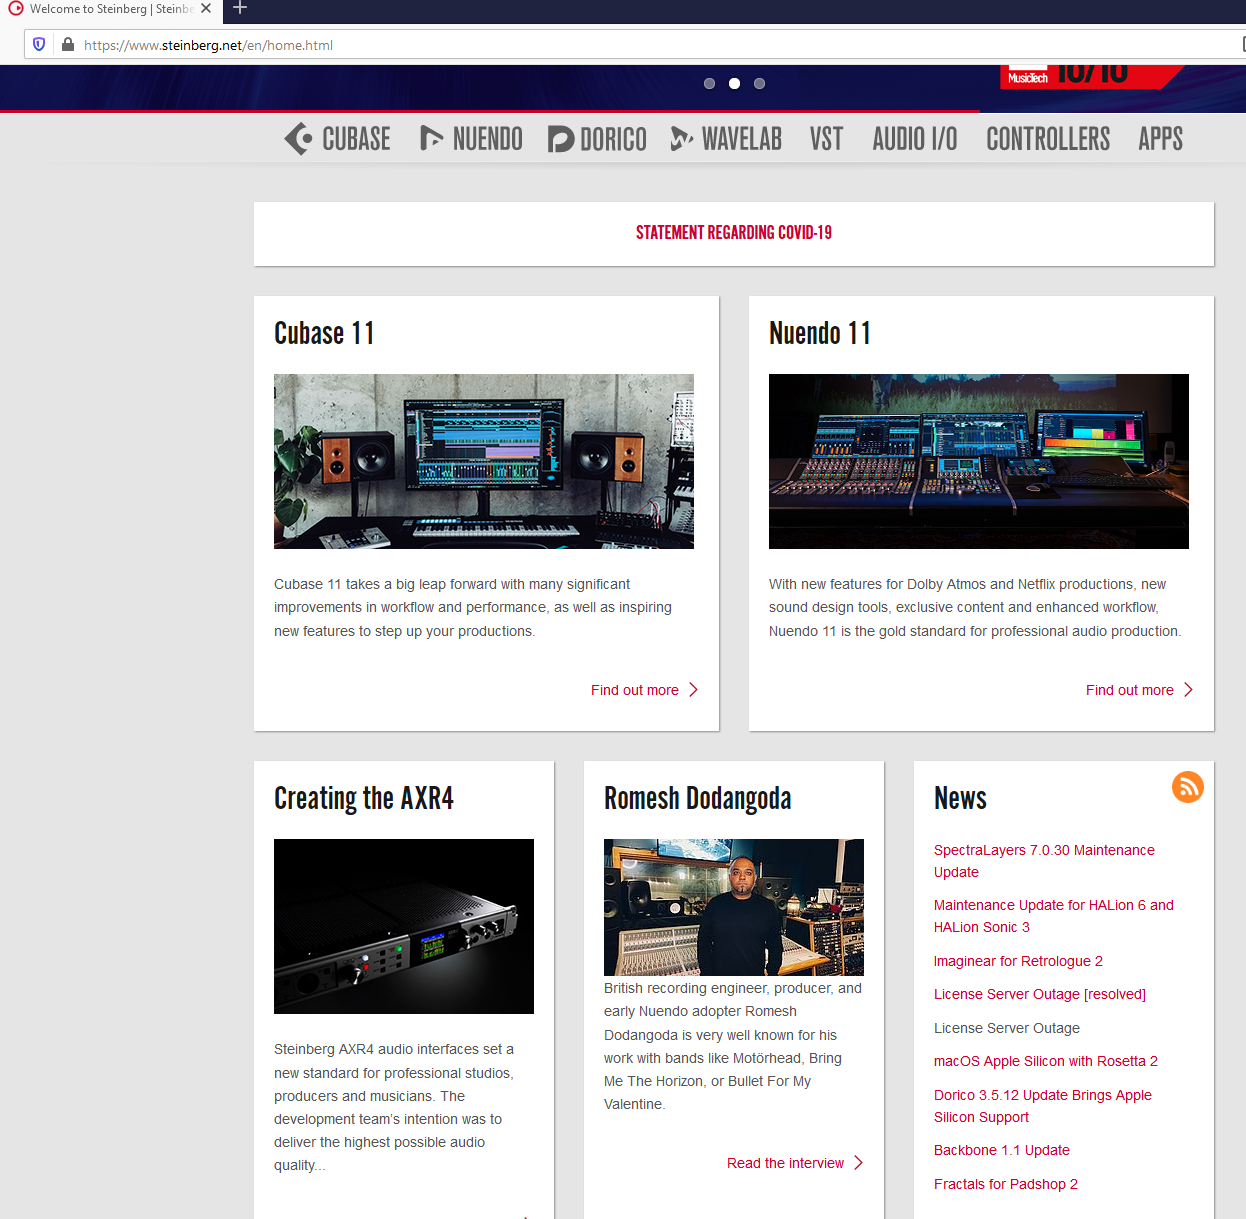Click Find out more under Cubase 11
1246x1219 pixels.
click(635, 690)
